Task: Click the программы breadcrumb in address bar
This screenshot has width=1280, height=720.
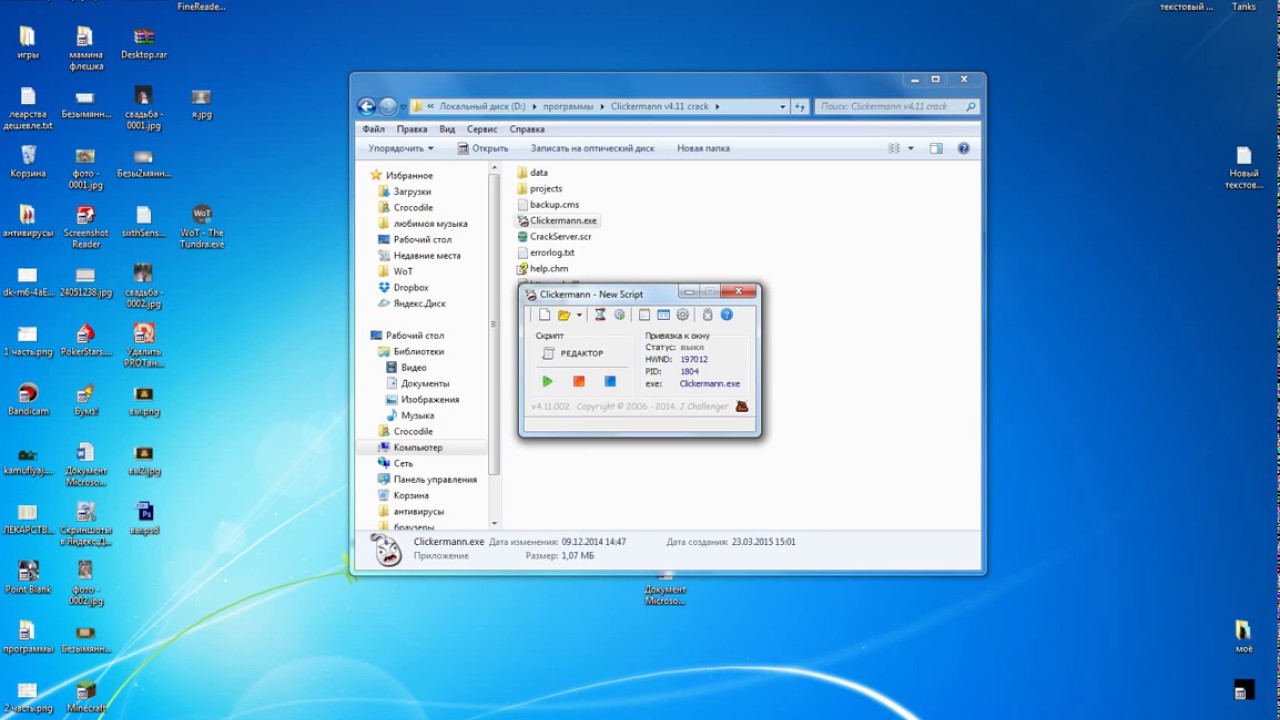Action: tap(568, 106)
